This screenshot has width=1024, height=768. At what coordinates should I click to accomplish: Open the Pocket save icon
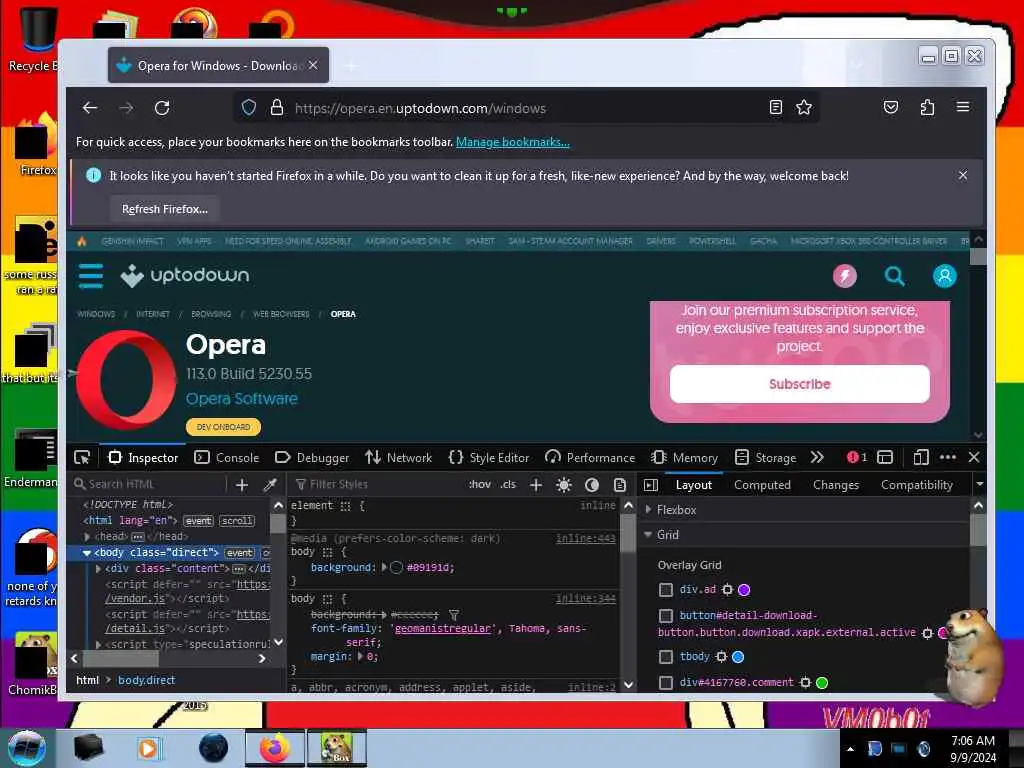[891, 107]
